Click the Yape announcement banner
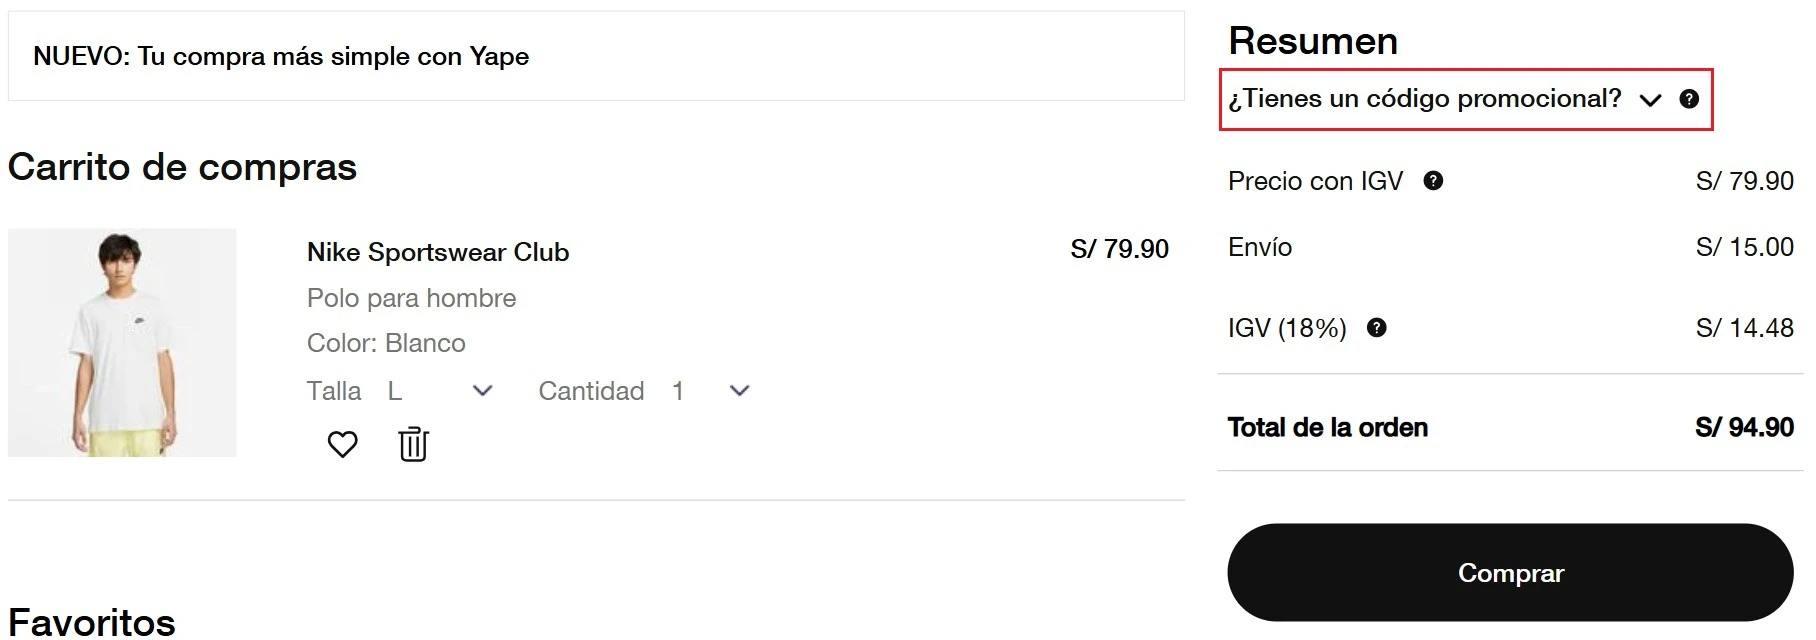Image resolution: width=1816 pixels, height=640 pixels. [x=281, y=57]
